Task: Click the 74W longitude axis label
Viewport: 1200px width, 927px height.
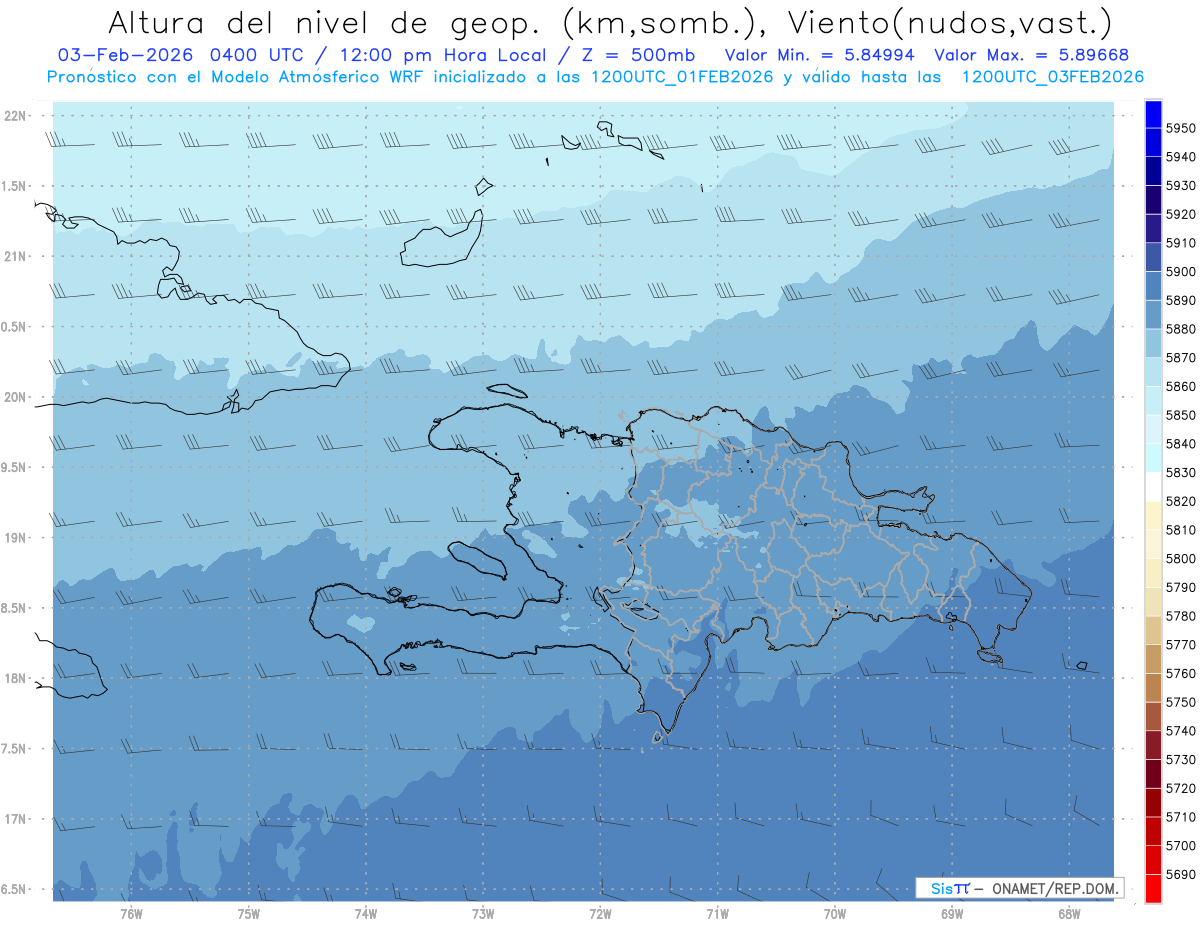Action: pos(365,913)
